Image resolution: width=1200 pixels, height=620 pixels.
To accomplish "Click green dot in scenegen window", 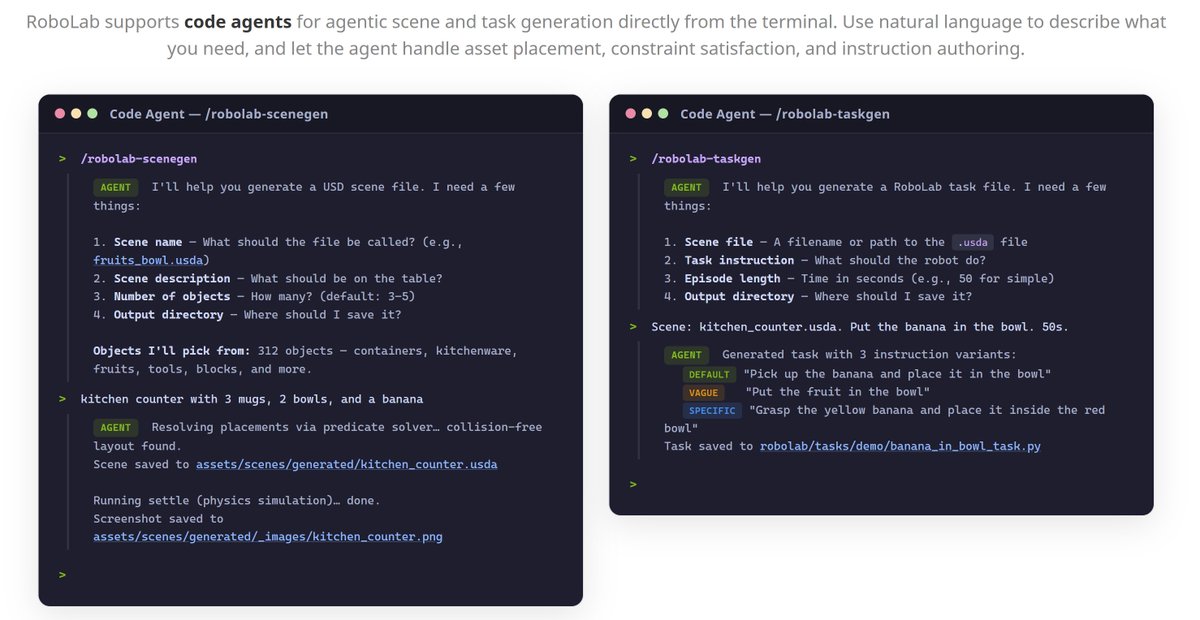I will [x=92, y=114].
